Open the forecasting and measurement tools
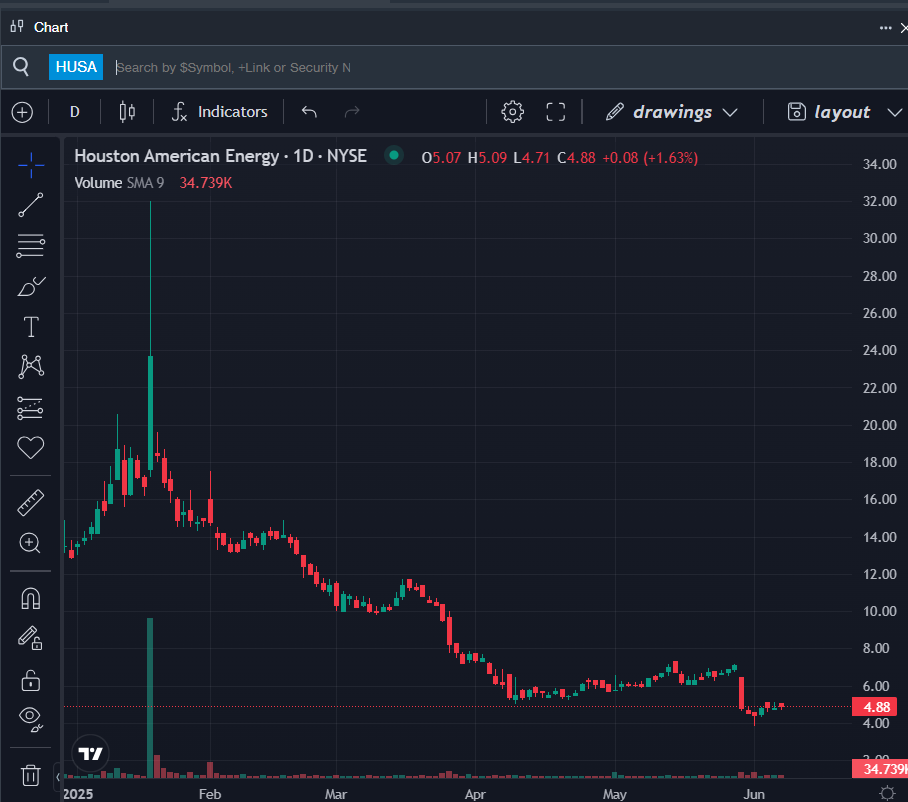 coord(31,408)
